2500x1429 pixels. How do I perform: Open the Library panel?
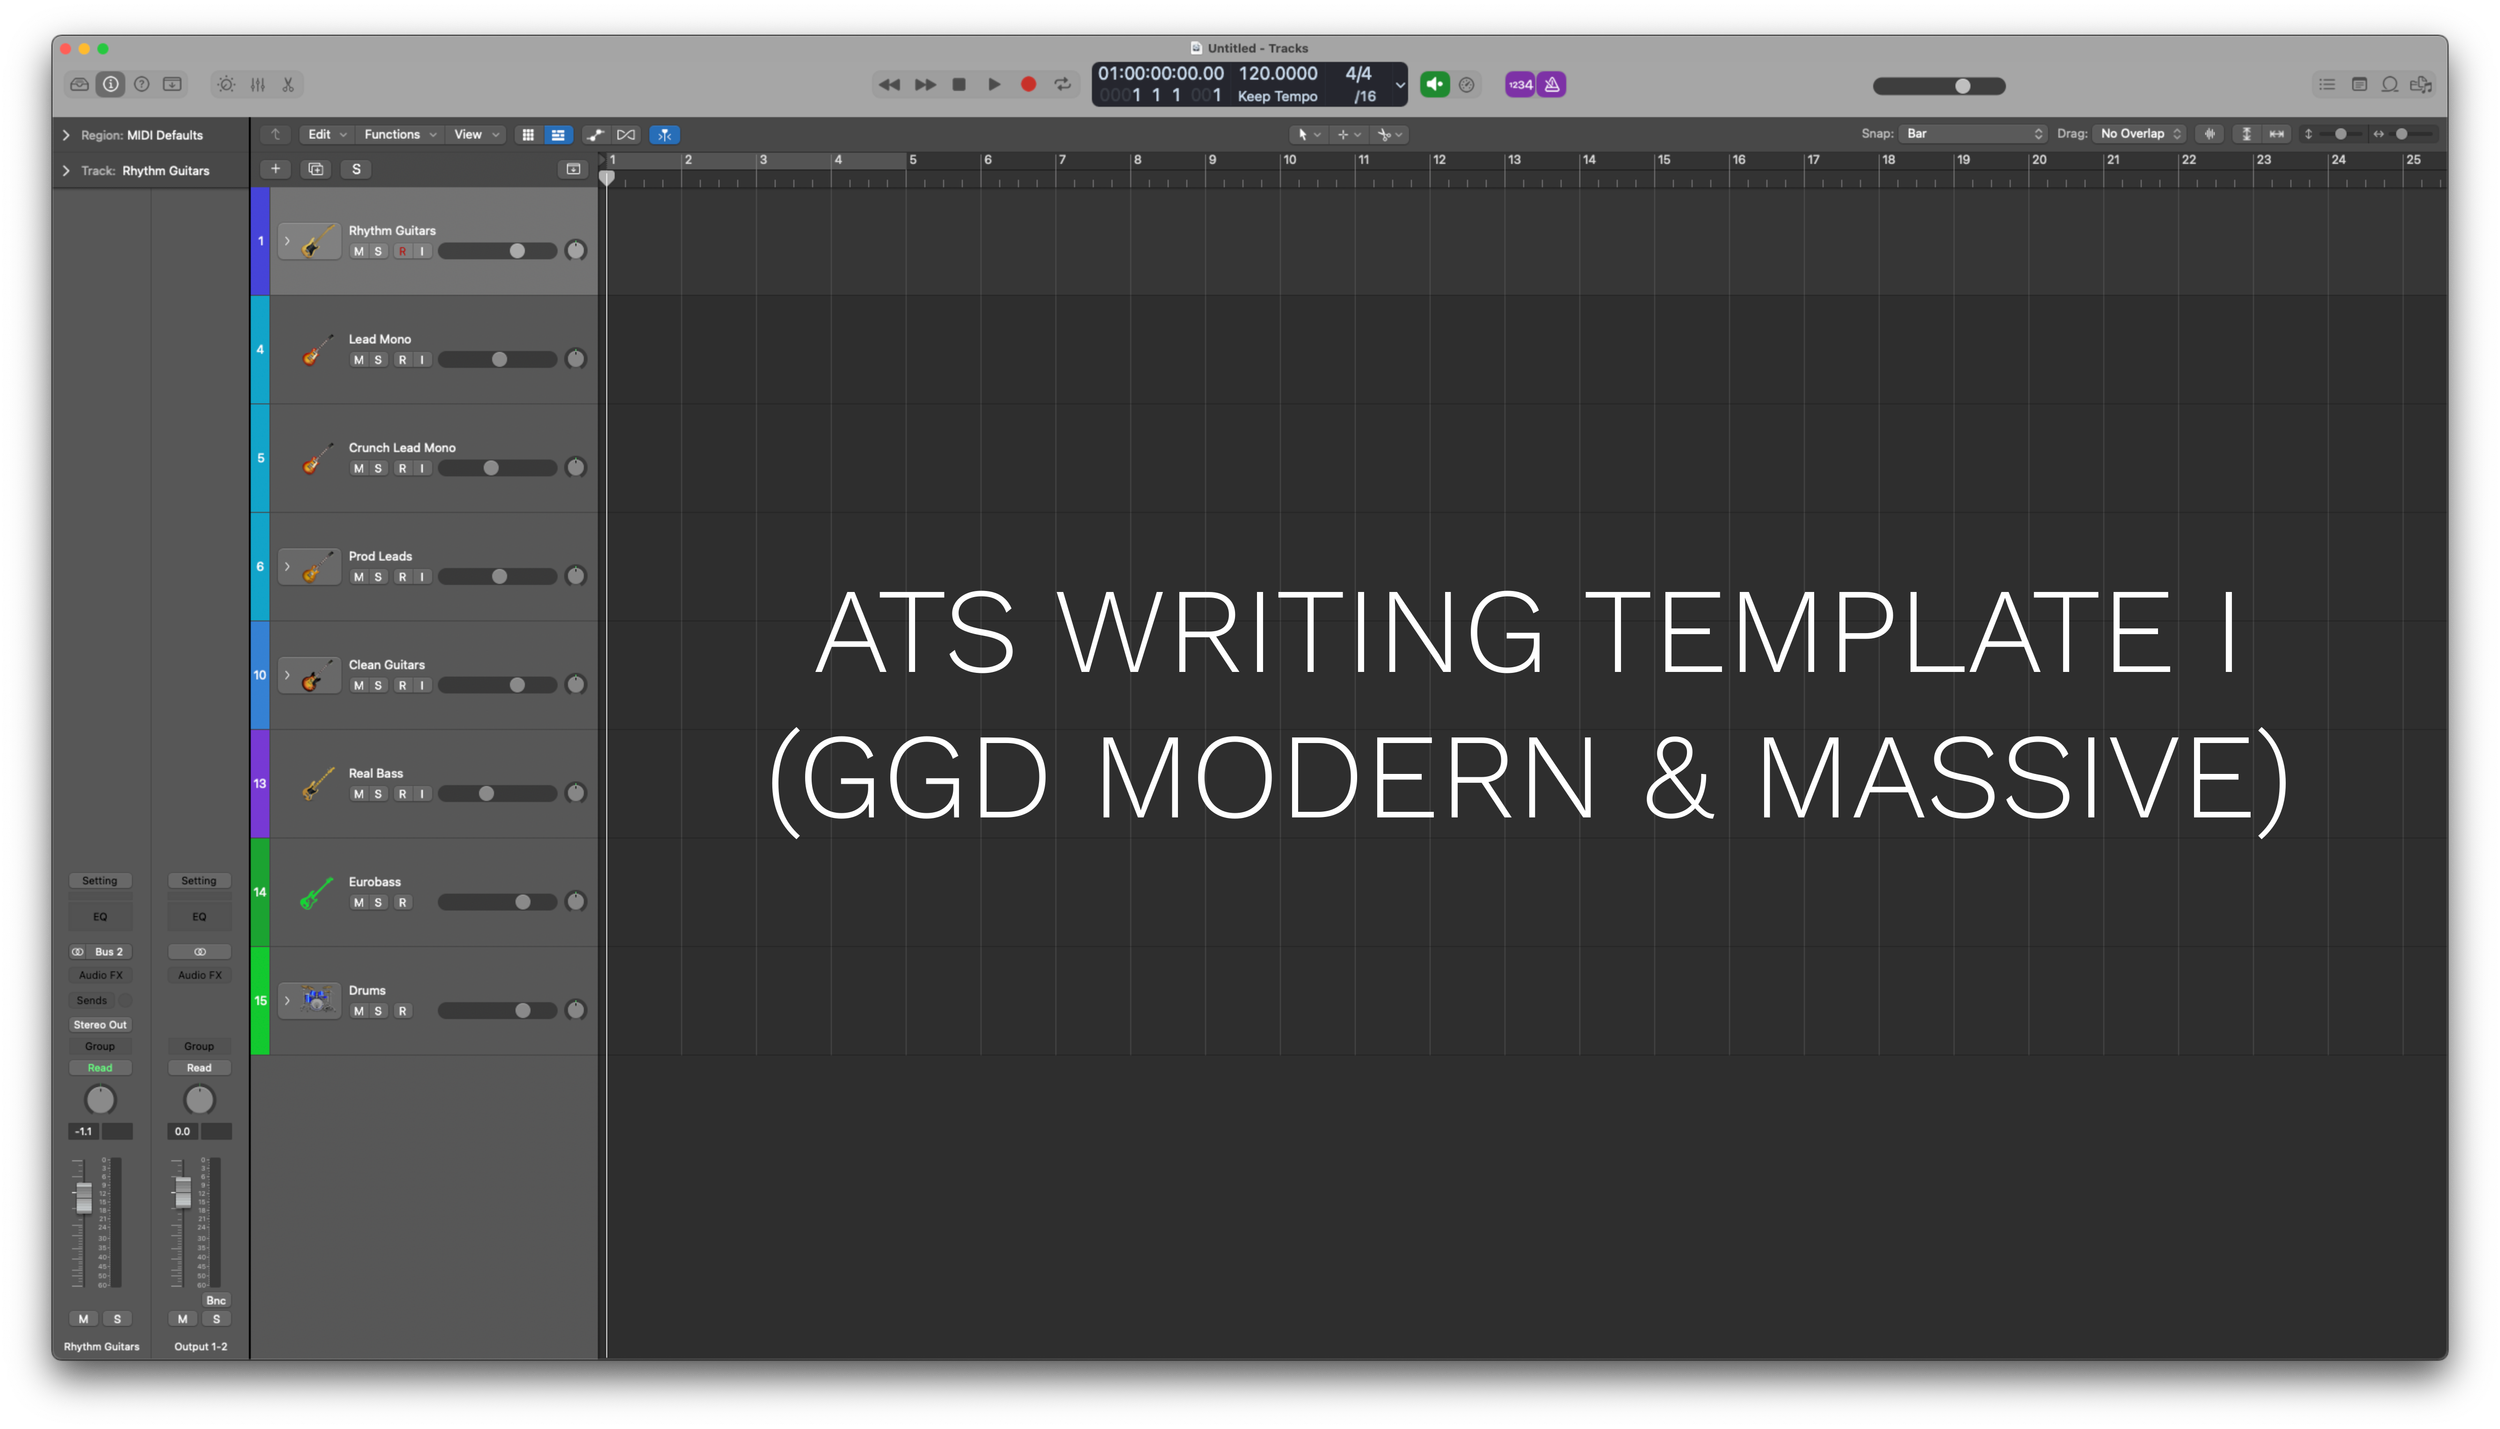(78, 84)
